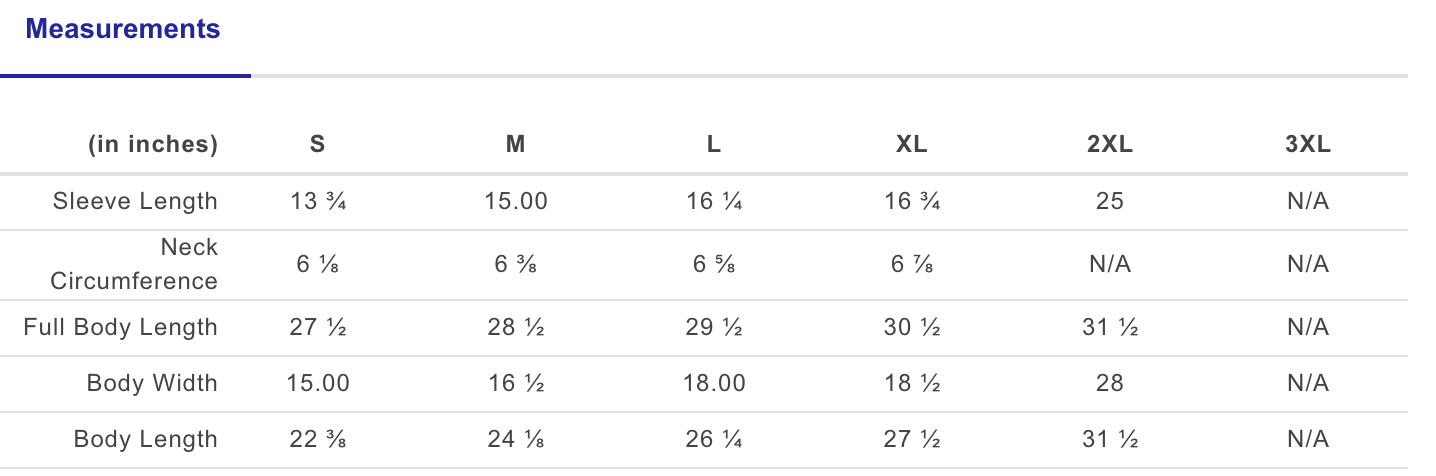Click the Sleeve Length row label
This screenshot has width=1436, height=476.
point(135,201)
